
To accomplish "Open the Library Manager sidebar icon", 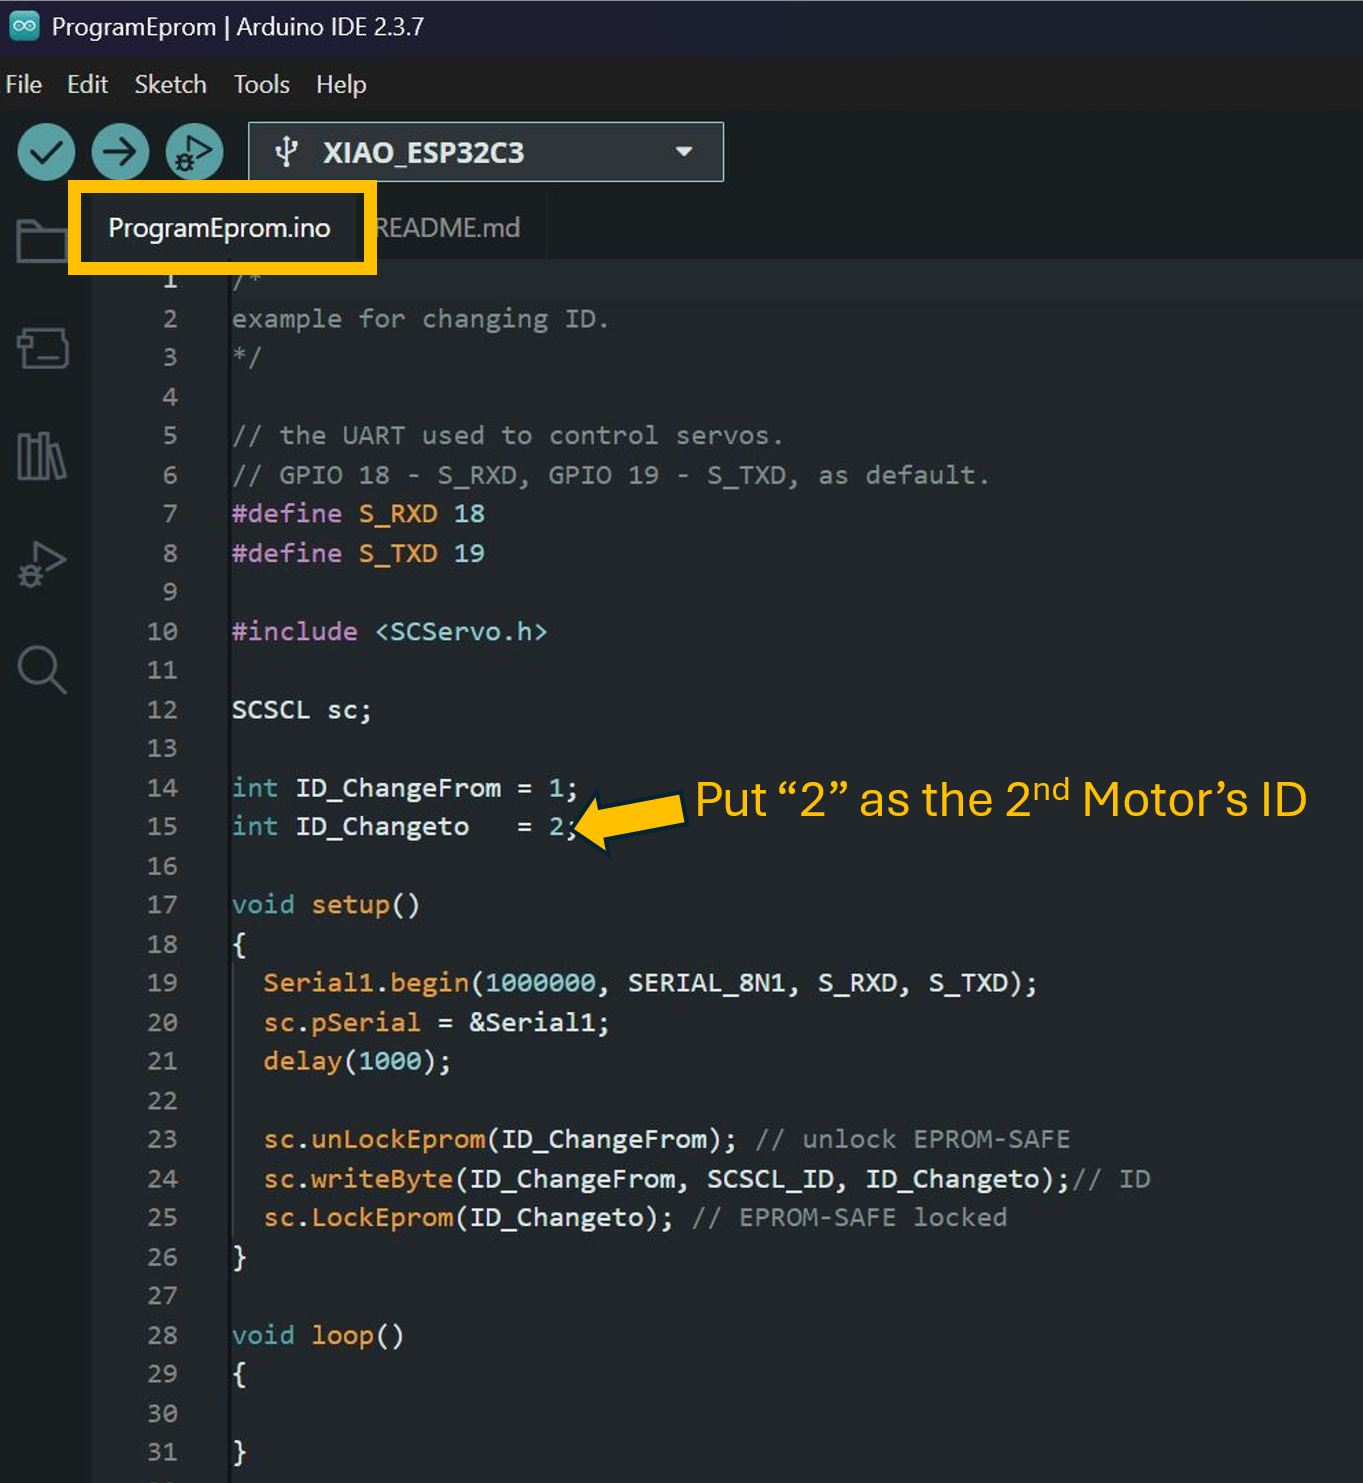I will coord(42,456).
